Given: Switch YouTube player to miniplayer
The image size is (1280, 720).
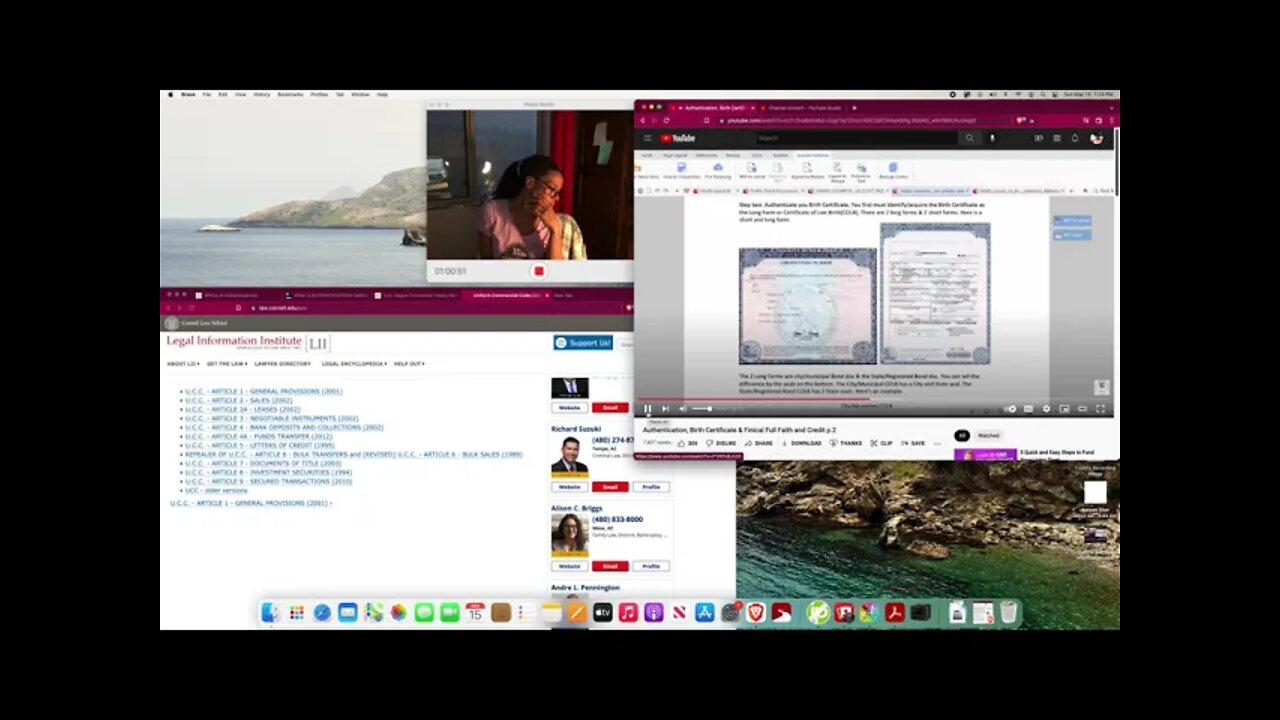Looking at the screenshot, I should (x=1064, y=408).
